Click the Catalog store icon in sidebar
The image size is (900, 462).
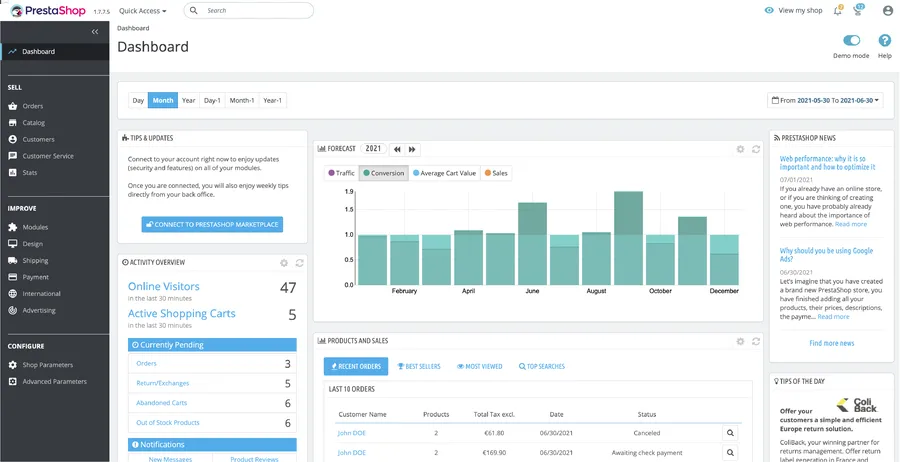point(13,123)
